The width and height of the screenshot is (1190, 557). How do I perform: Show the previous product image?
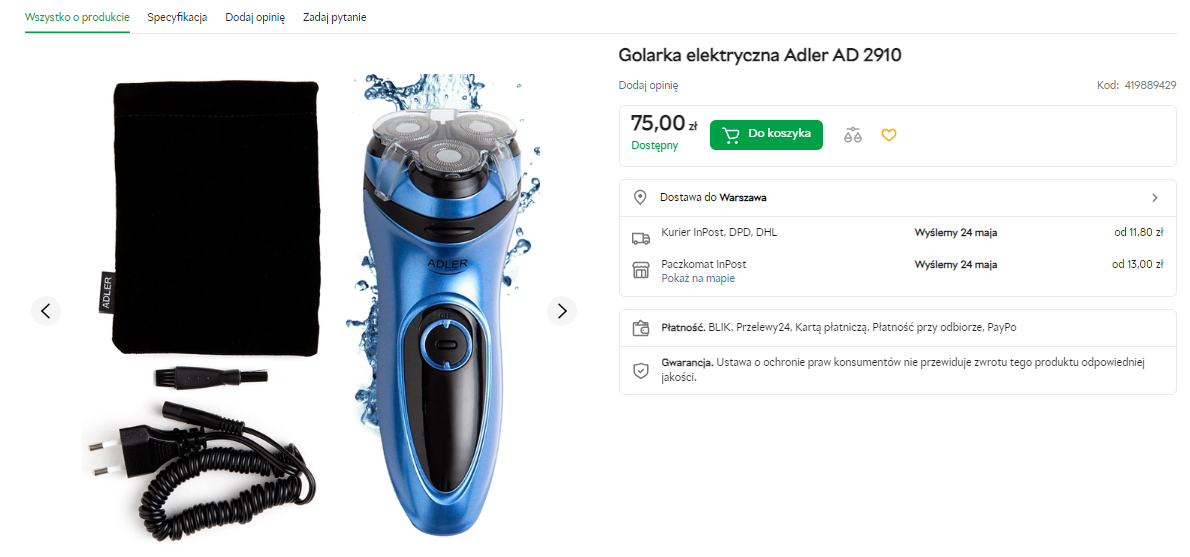click(45, 311)
